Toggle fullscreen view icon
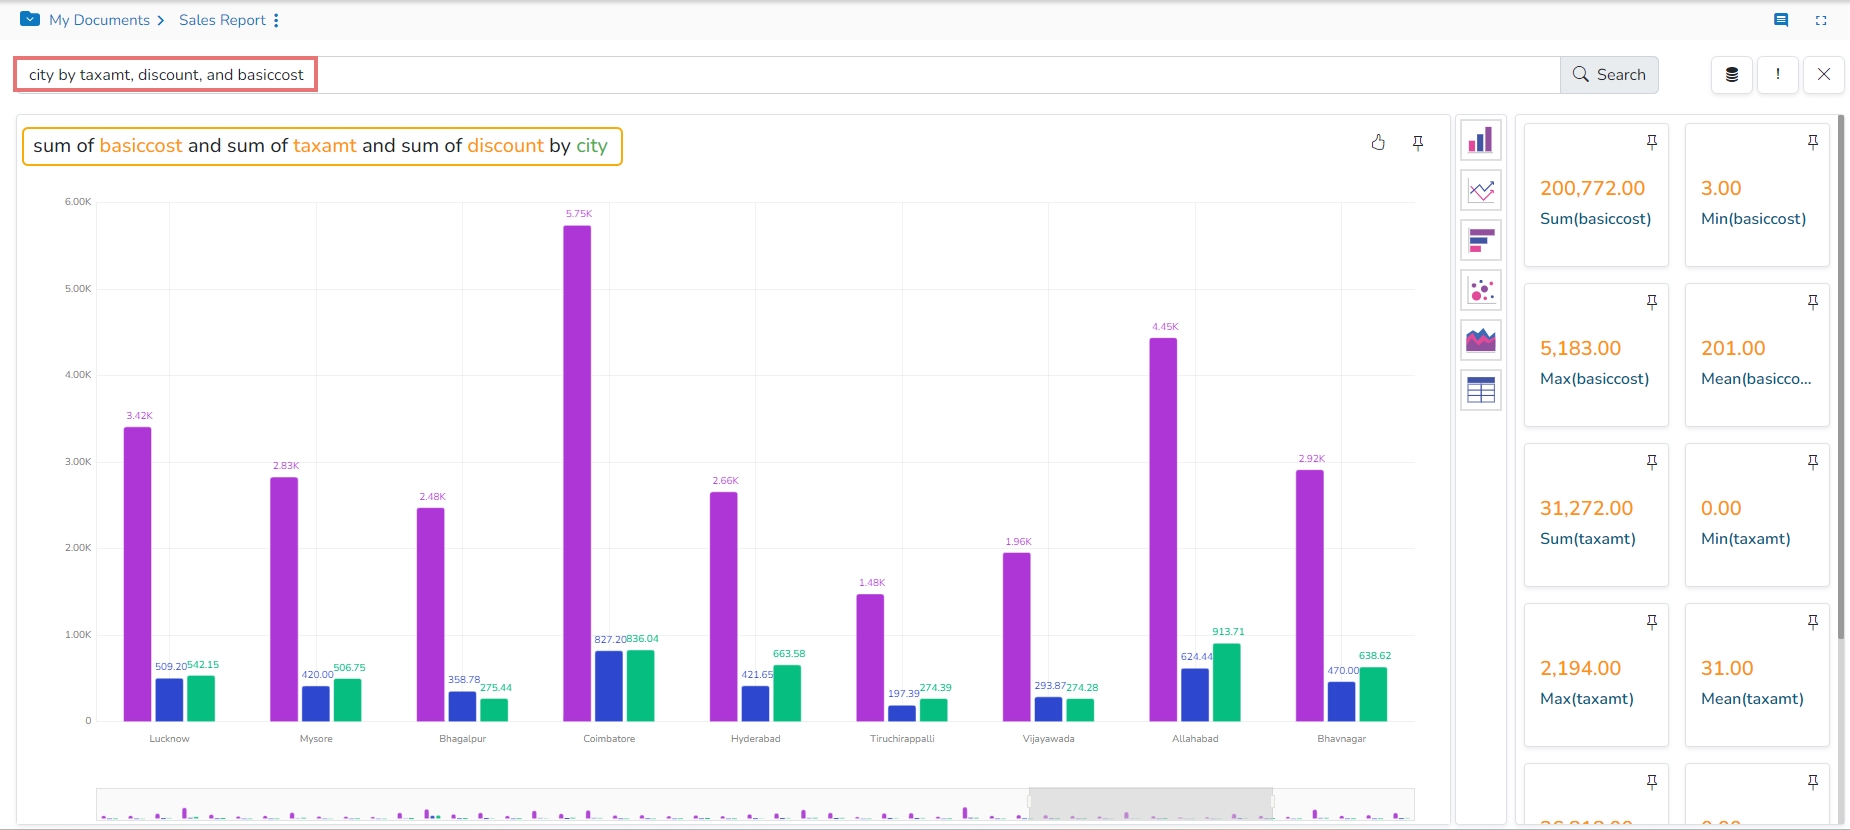 (1821, 20)
